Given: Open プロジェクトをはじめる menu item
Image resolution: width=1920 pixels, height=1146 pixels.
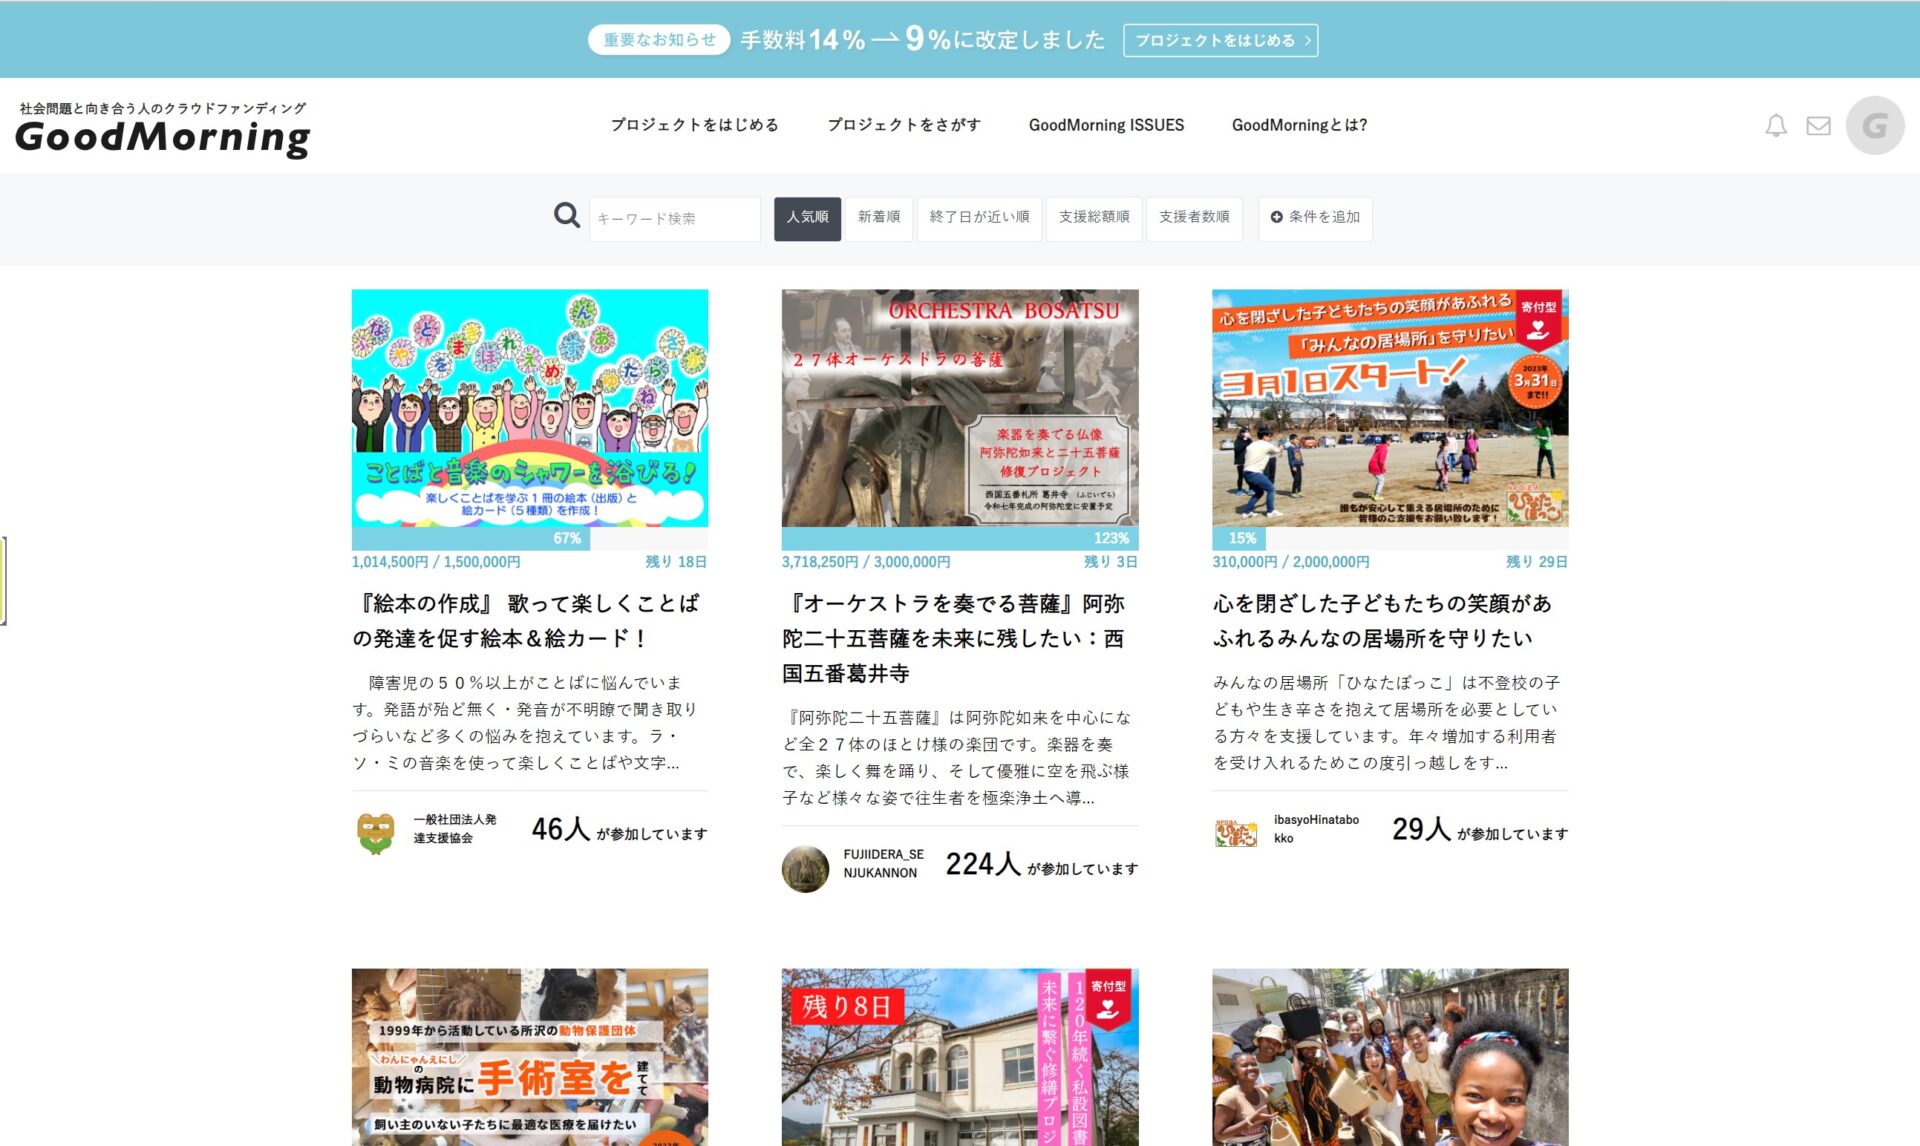Looking at the screenshot, I should click(697, 124).
